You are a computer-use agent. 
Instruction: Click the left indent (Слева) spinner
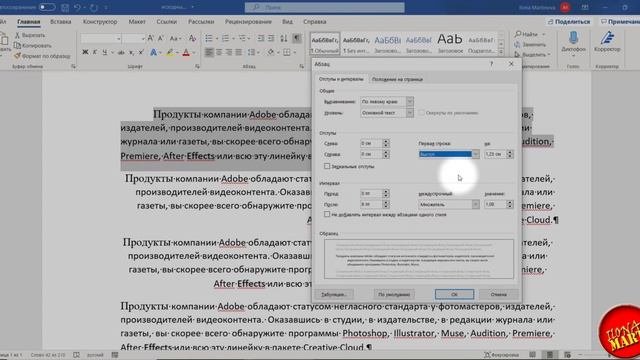point(386,143)
